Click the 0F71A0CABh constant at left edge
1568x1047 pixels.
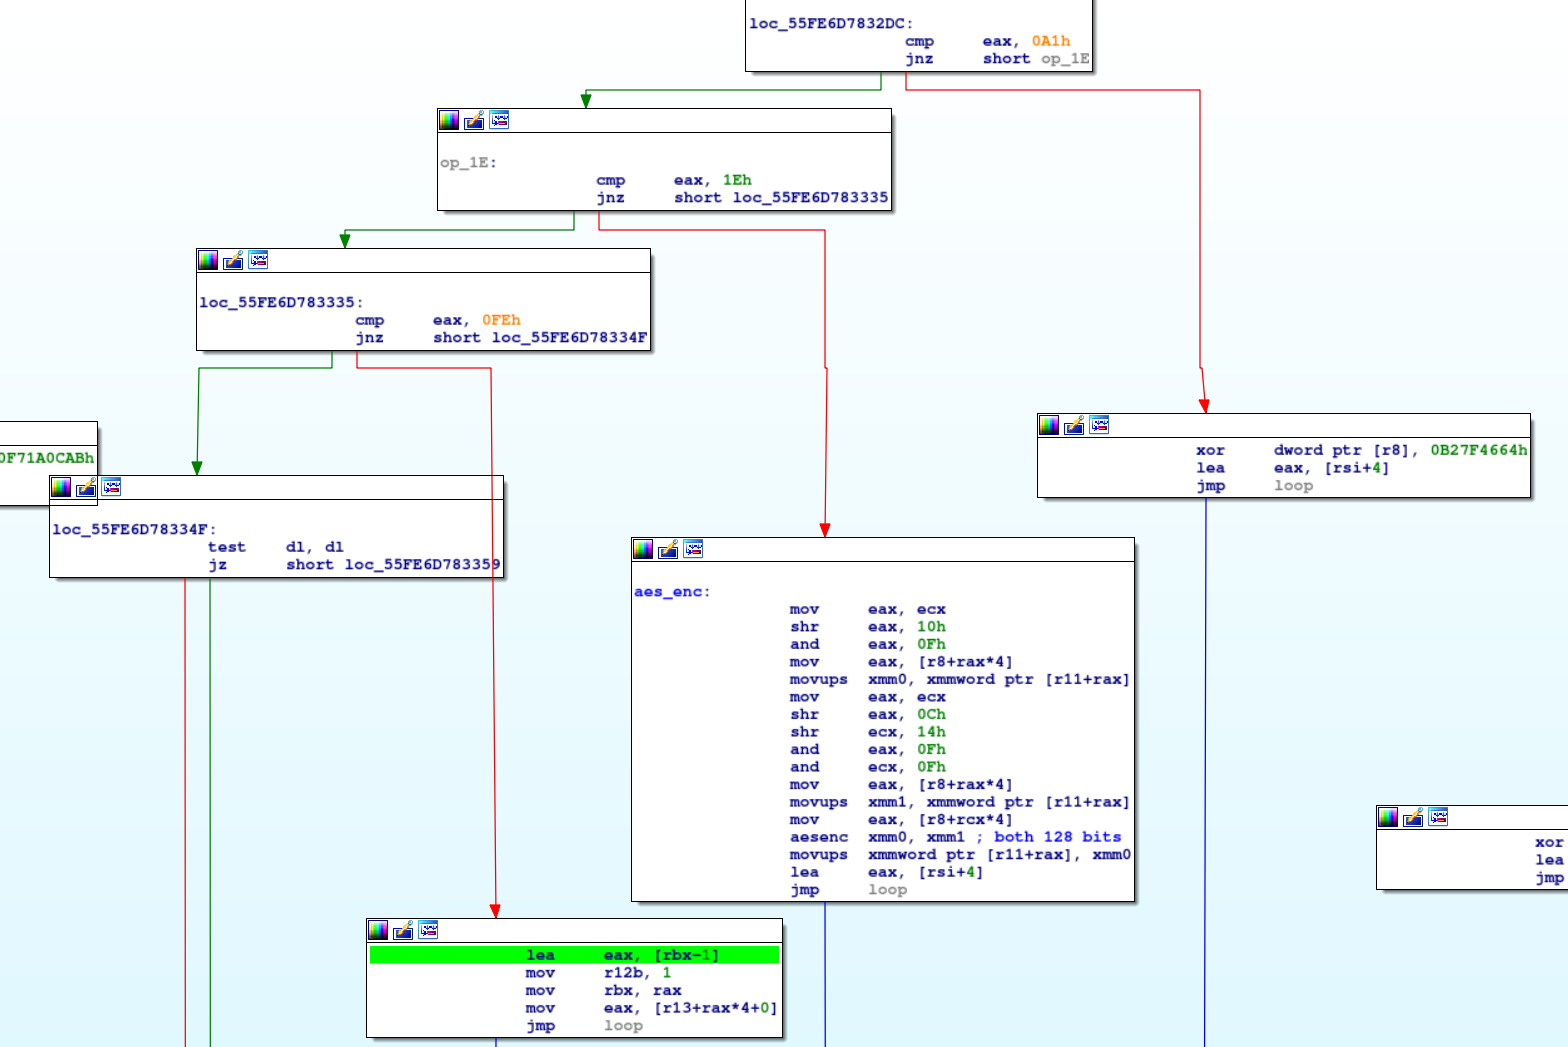click(47, 458)
